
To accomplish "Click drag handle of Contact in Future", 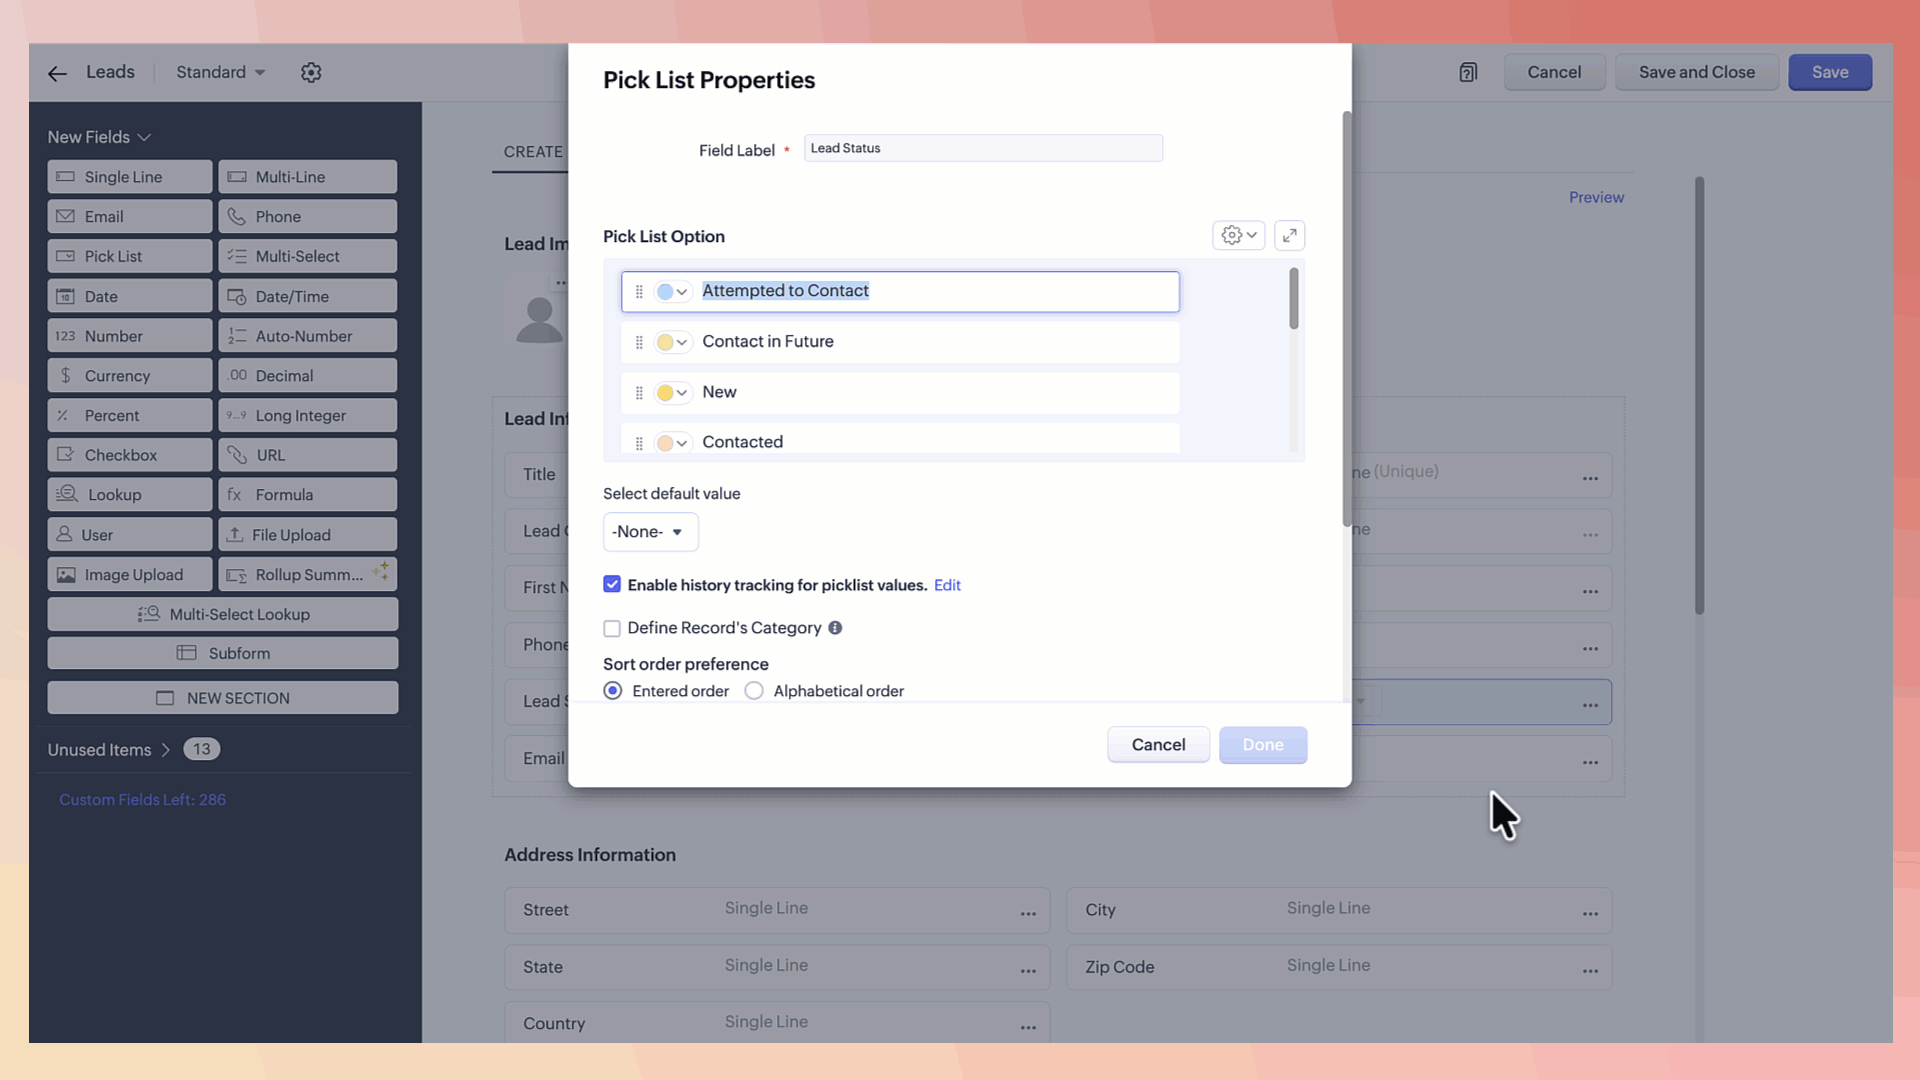I will pos(639,342).
